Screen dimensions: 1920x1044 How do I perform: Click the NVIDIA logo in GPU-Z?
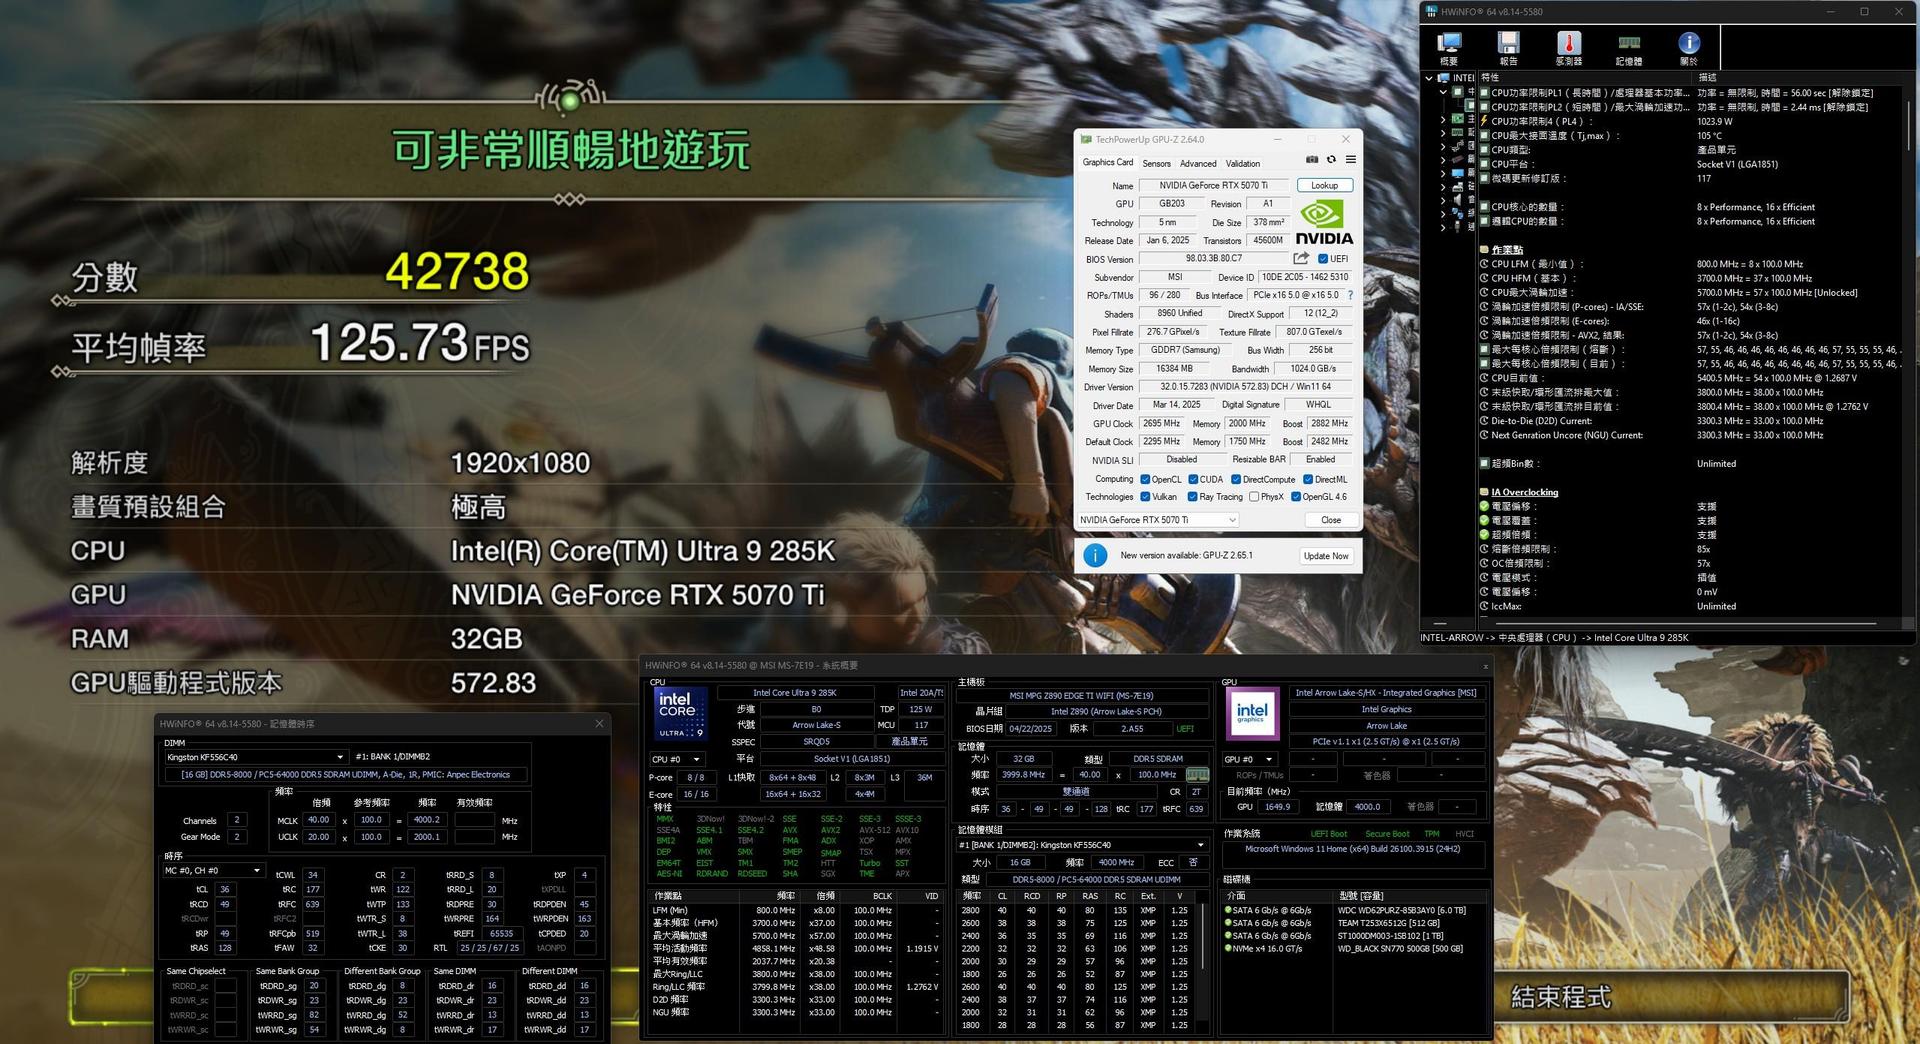[x=1324, y=222]
